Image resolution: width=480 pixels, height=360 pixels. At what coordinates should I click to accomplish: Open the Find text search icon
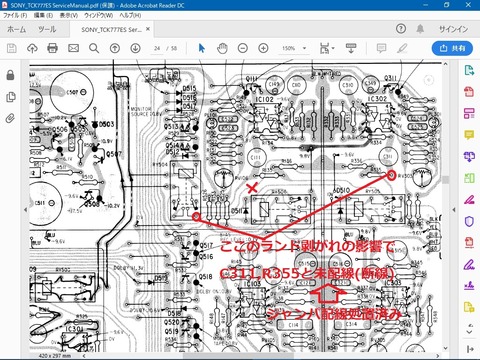click(94, 49)
